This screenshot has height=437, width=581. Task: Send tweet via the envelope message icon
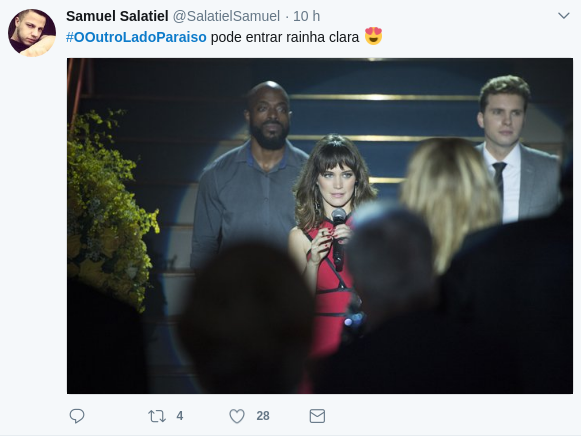coord(317,416)
